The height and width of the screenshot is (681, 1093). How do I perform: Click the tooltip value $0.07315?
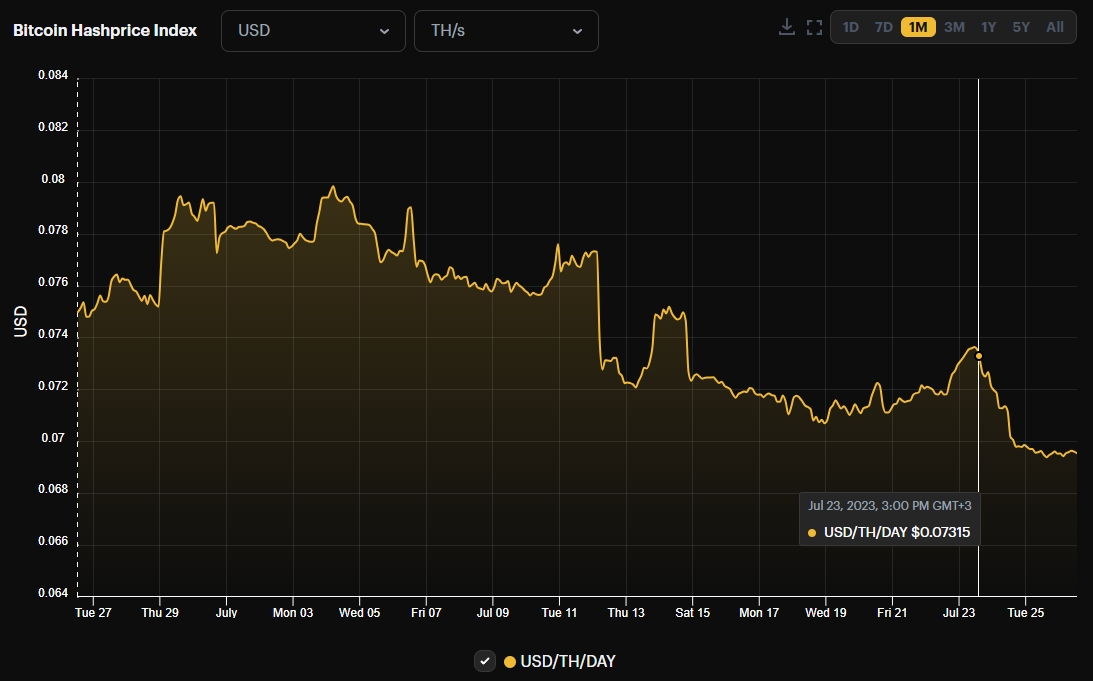coord(940,533)
